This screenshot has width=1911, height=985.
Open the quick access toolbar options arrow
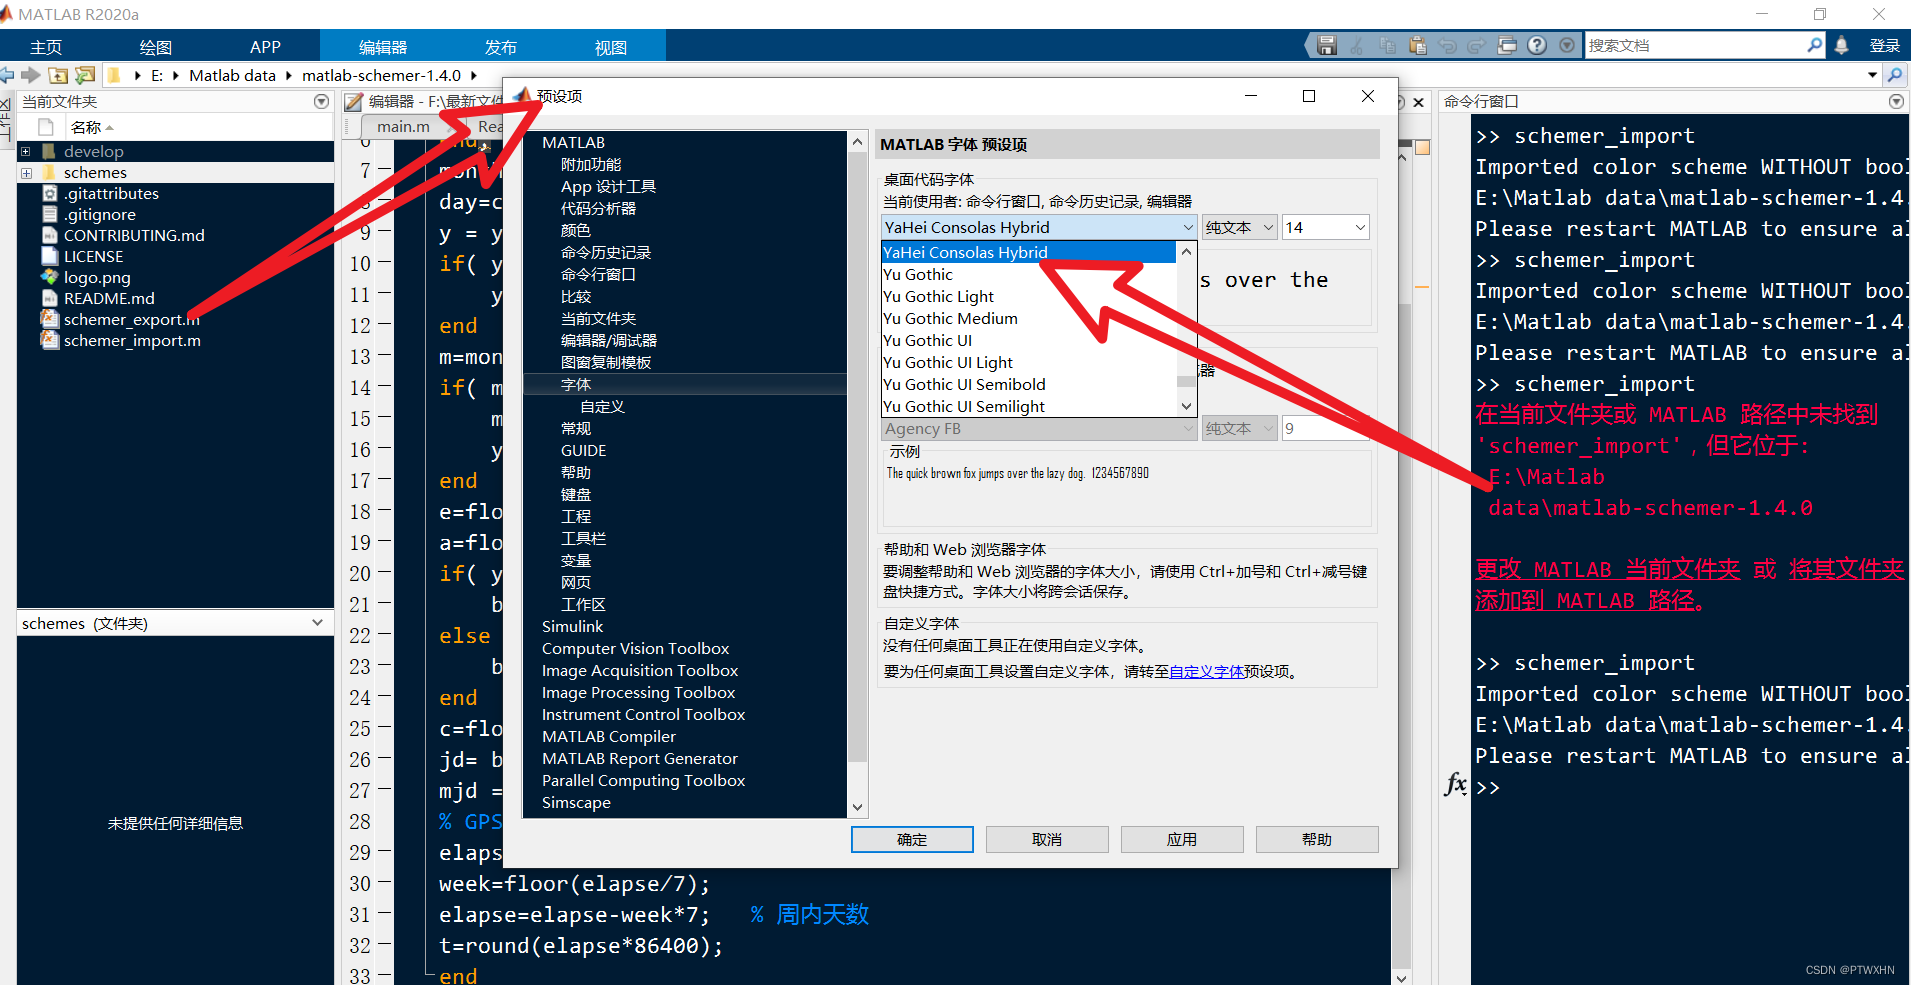tap(1567, 45)
